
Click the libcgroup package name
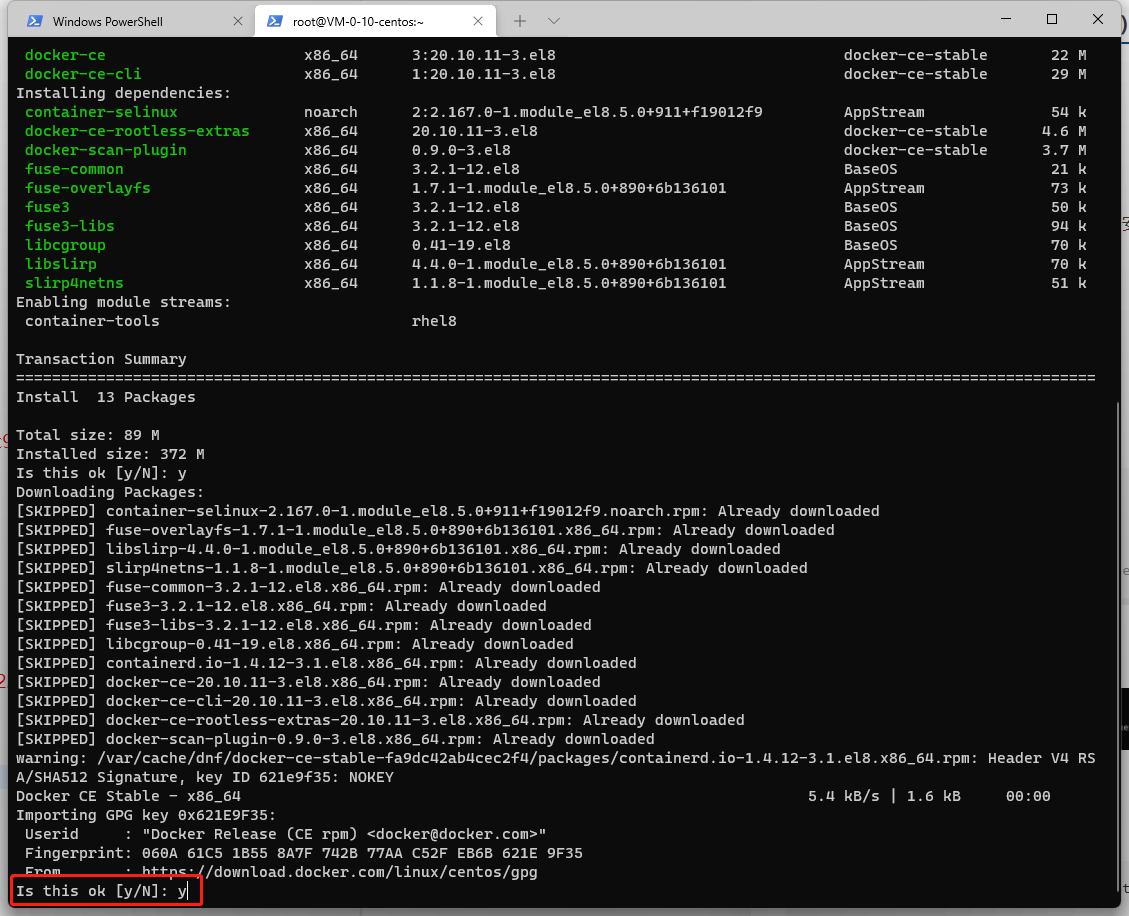[65, 245]
